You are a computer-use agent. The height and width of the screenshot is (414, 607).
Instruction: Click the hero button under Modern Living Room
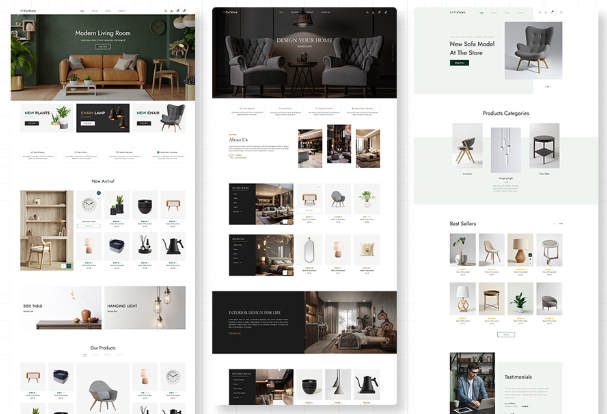pos(103,46)
